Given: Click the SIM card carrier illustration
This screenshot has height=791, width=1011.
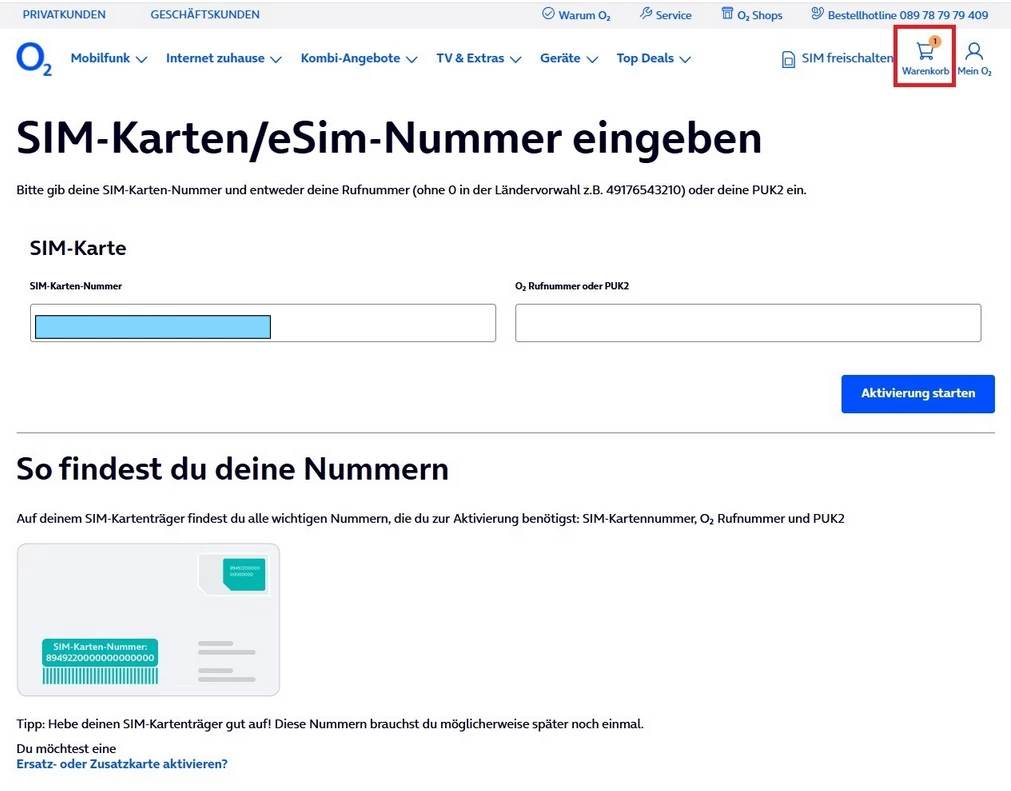Looking at the screenshot, I should pos(148,620).
